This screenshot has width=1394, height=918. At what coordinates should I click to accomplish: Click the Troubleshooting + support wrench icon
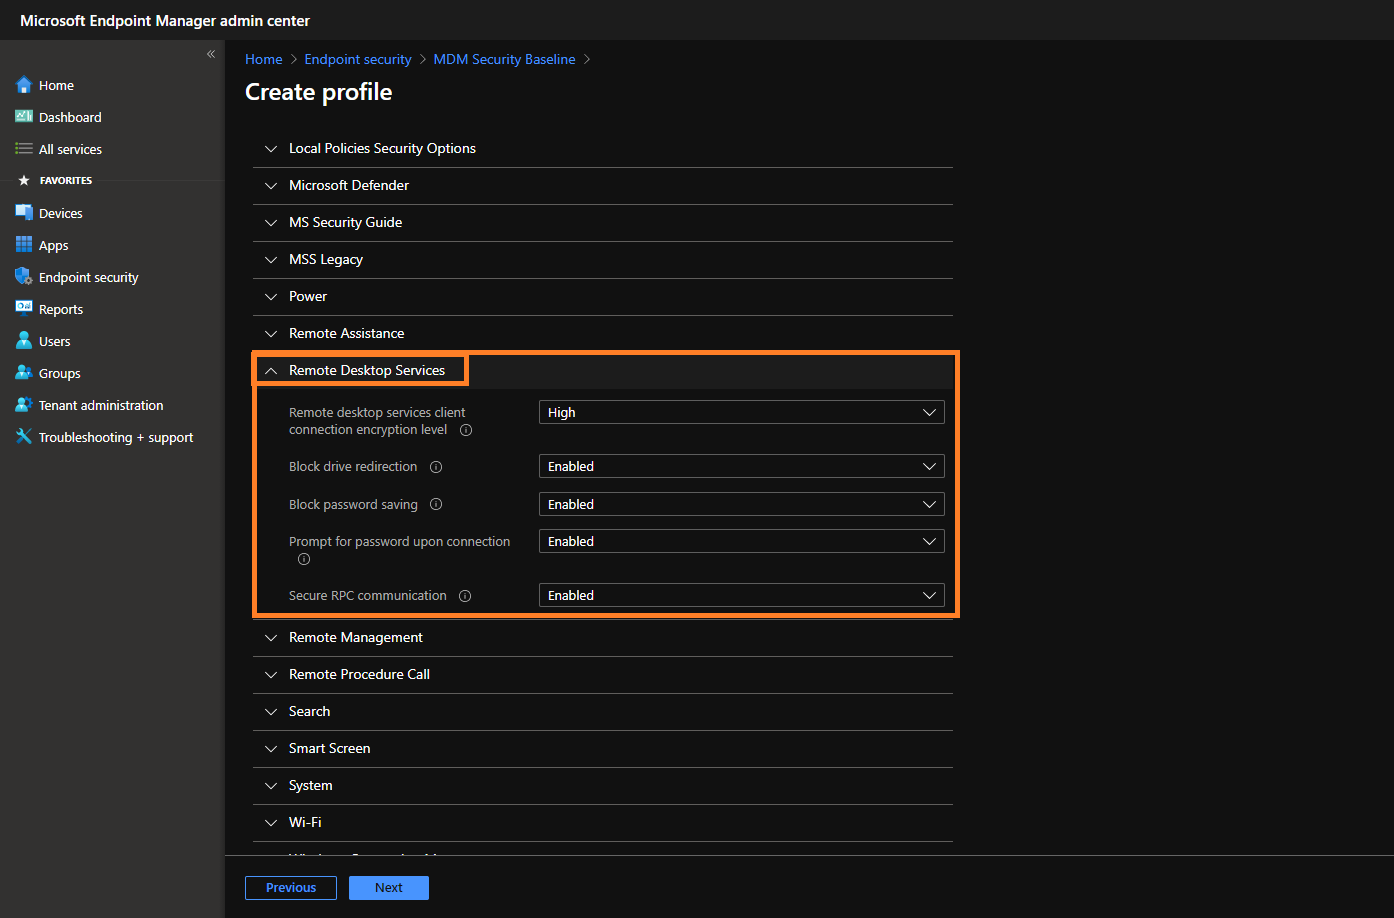click(24, 437)
